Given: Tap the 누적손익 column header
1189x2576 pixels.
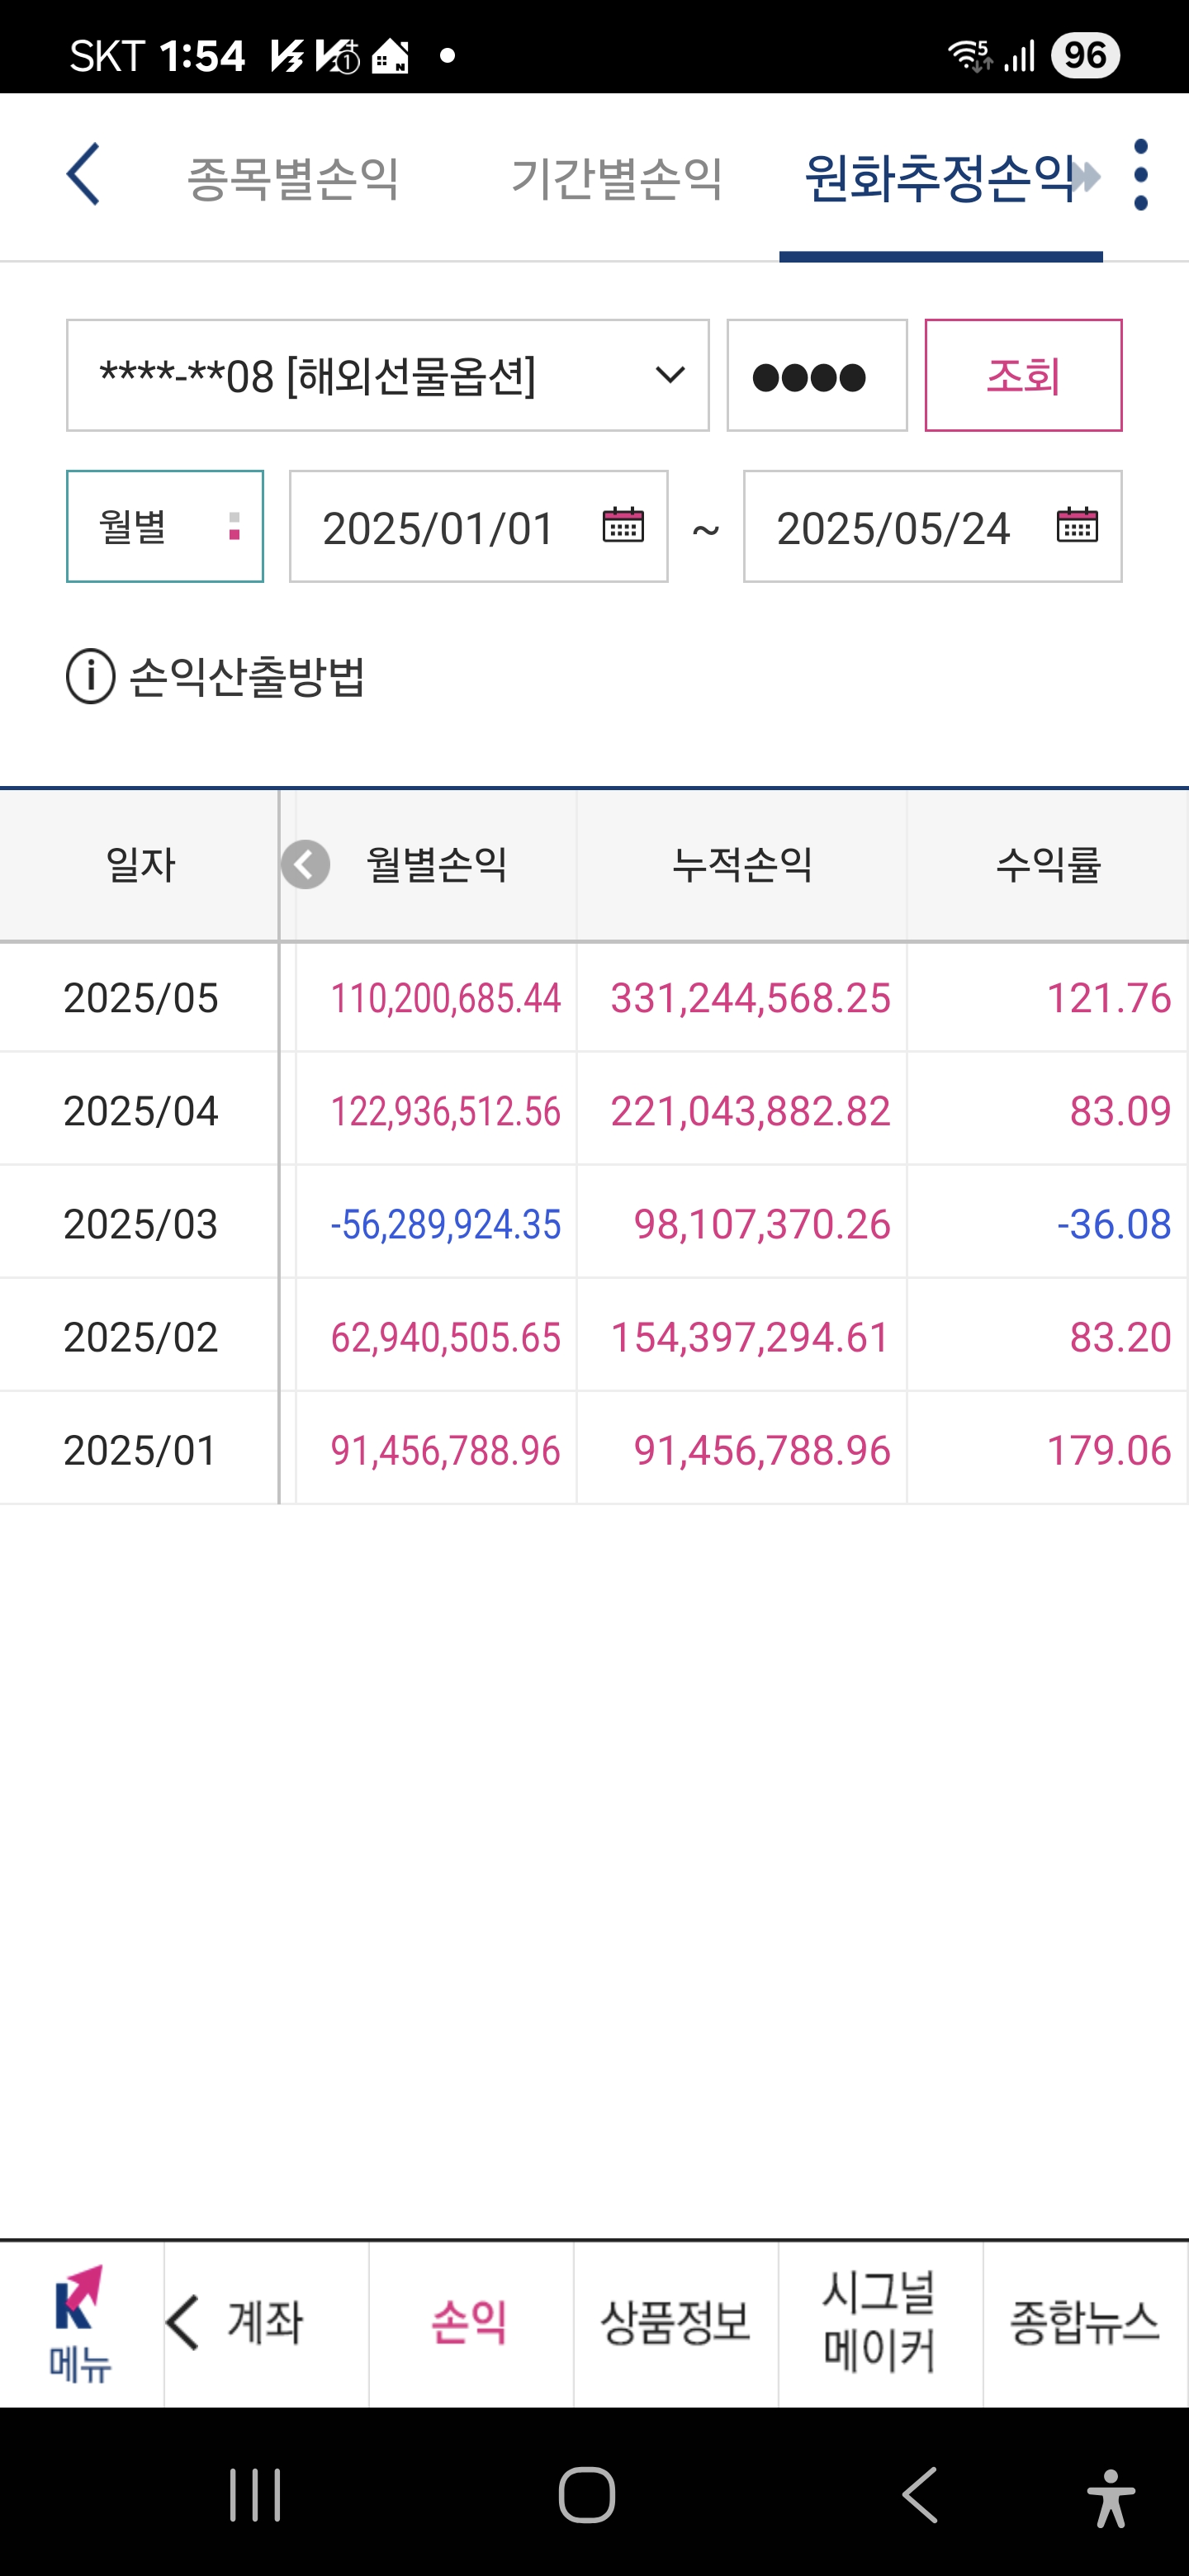Looking at the screenshot, I should point(742,864).
